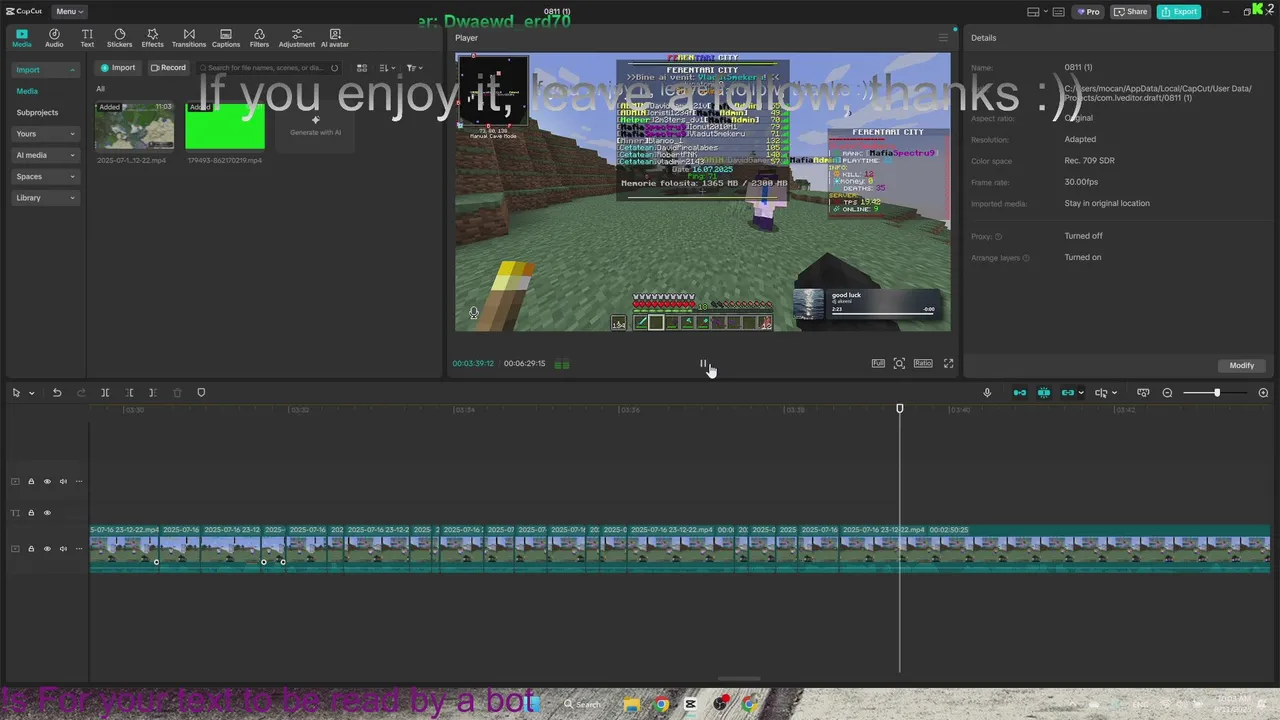Delete right of playhead

152,393
